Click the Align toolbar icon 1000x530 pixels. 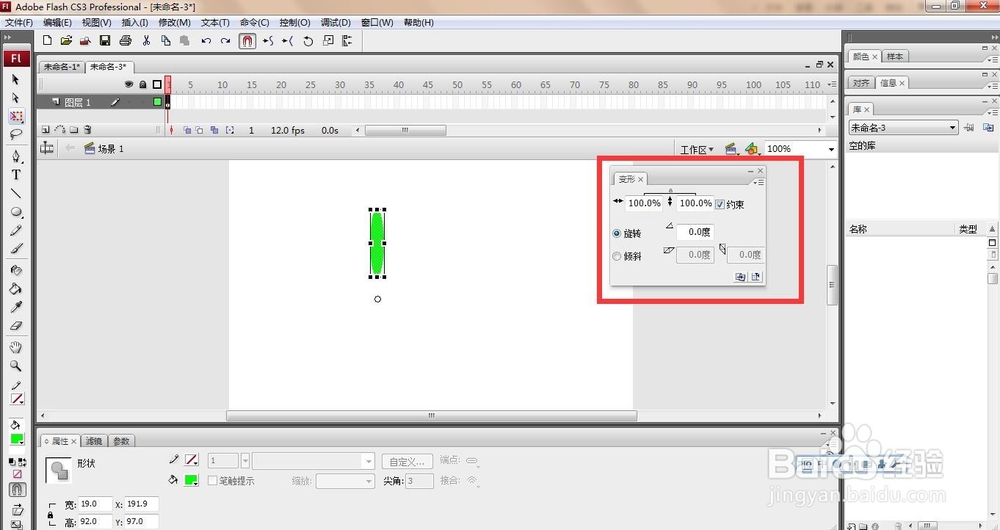coord(347,41)
